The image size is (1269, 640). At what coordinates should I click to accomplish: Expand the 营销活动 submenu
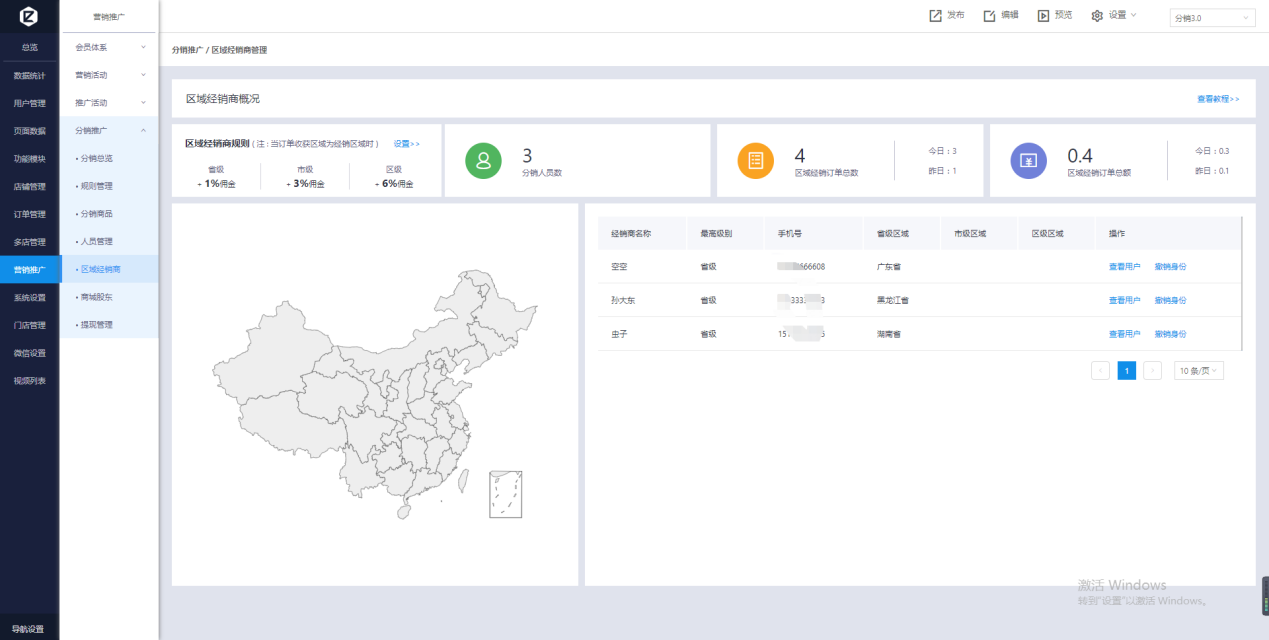(109, 75)
